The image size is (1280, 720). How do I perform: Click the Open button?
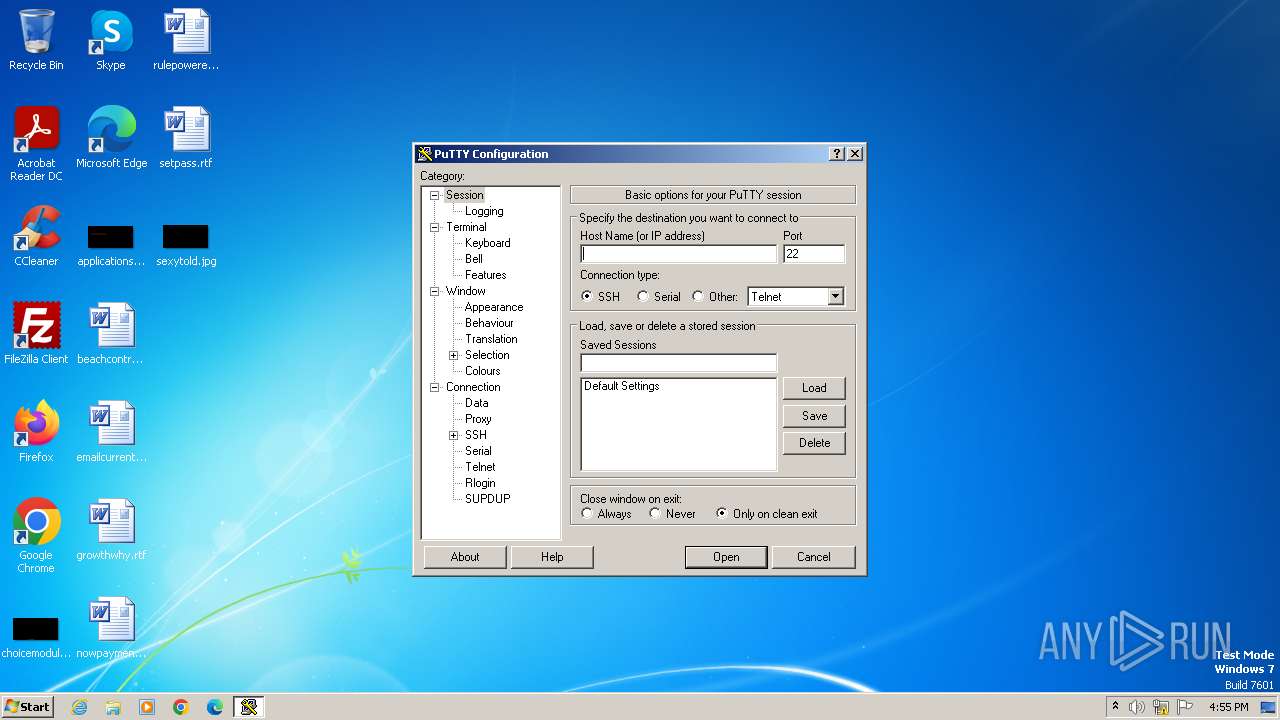click(726, 557)
